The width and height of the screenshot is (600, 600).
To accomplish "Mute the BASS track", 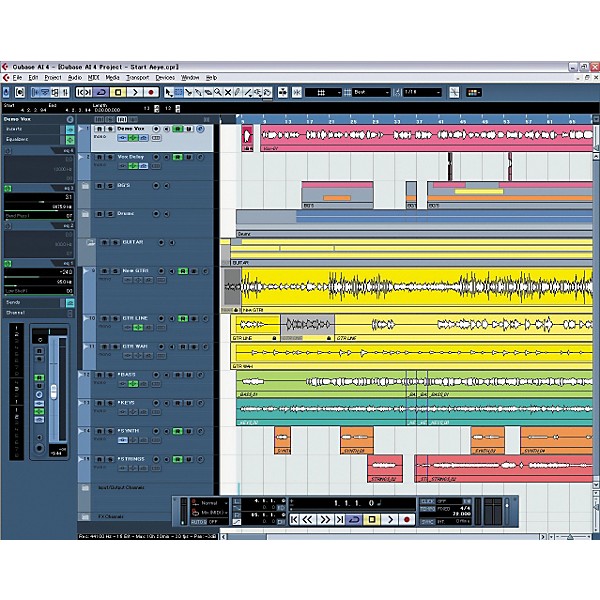I will [99, 375].
